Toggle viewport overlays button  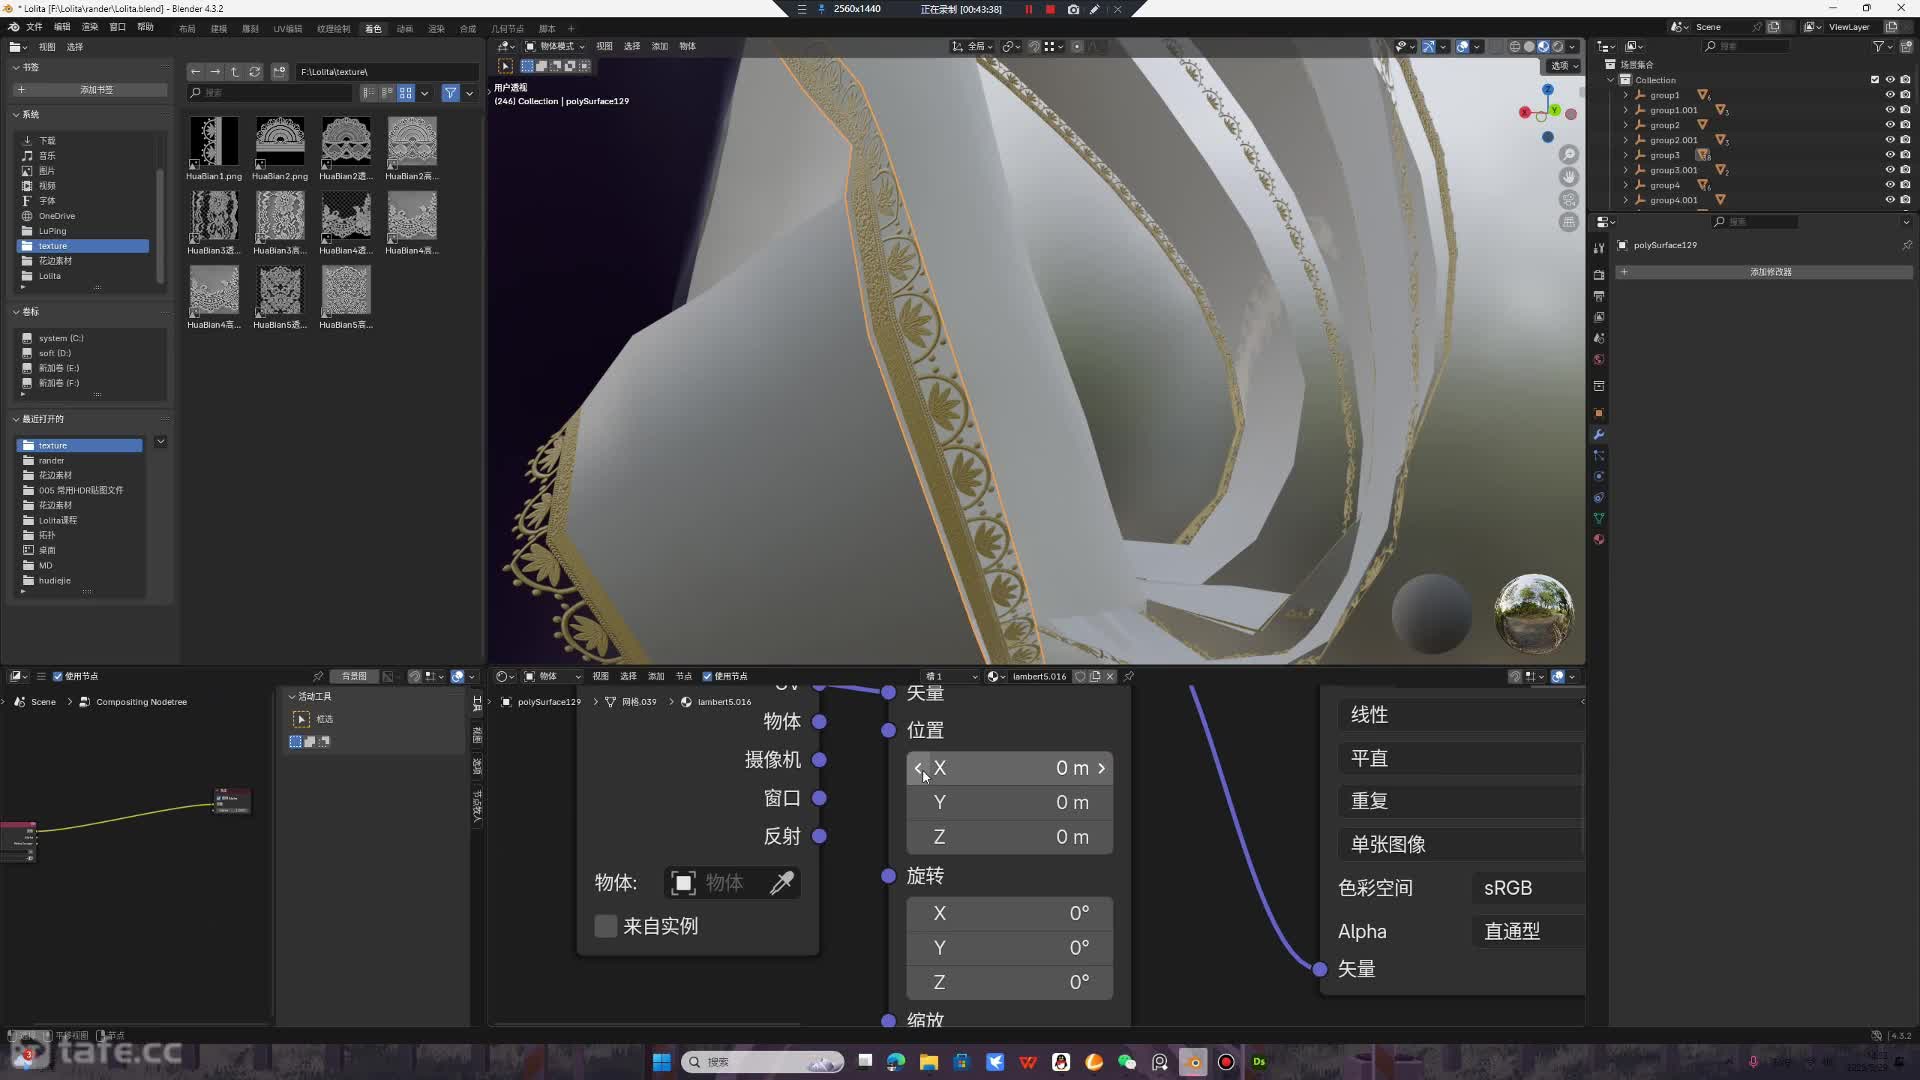tap(1462, 46)
